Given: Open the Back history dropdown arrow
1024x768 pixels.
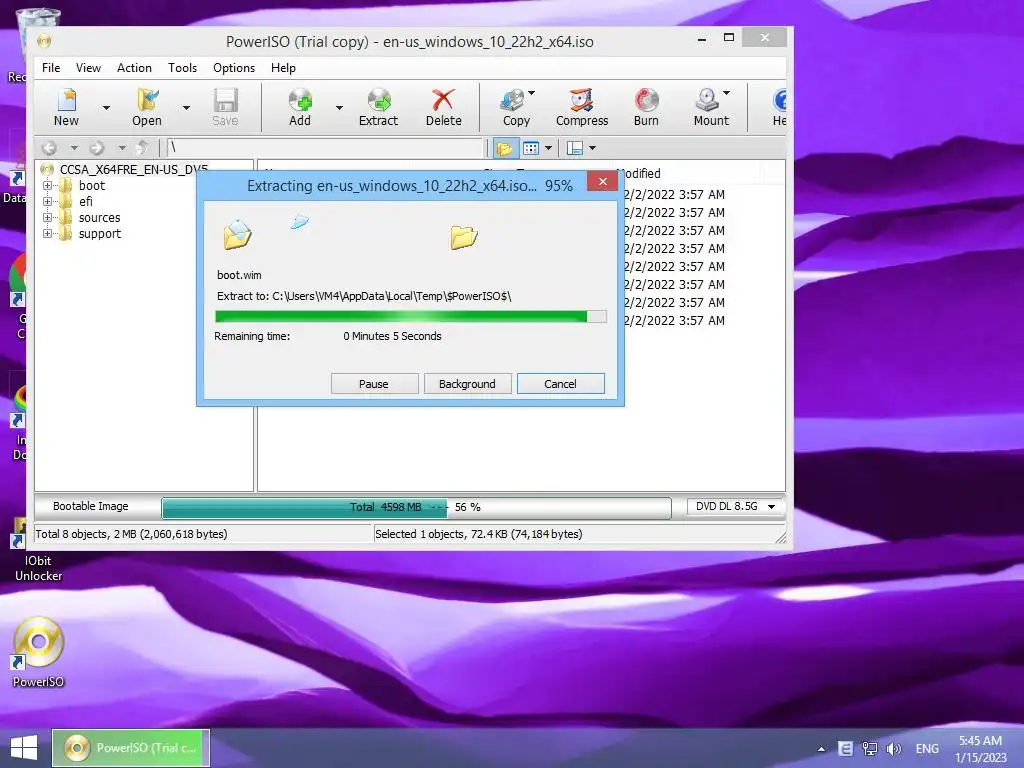Looking at the screenshot, I should [x=74, y=148].
